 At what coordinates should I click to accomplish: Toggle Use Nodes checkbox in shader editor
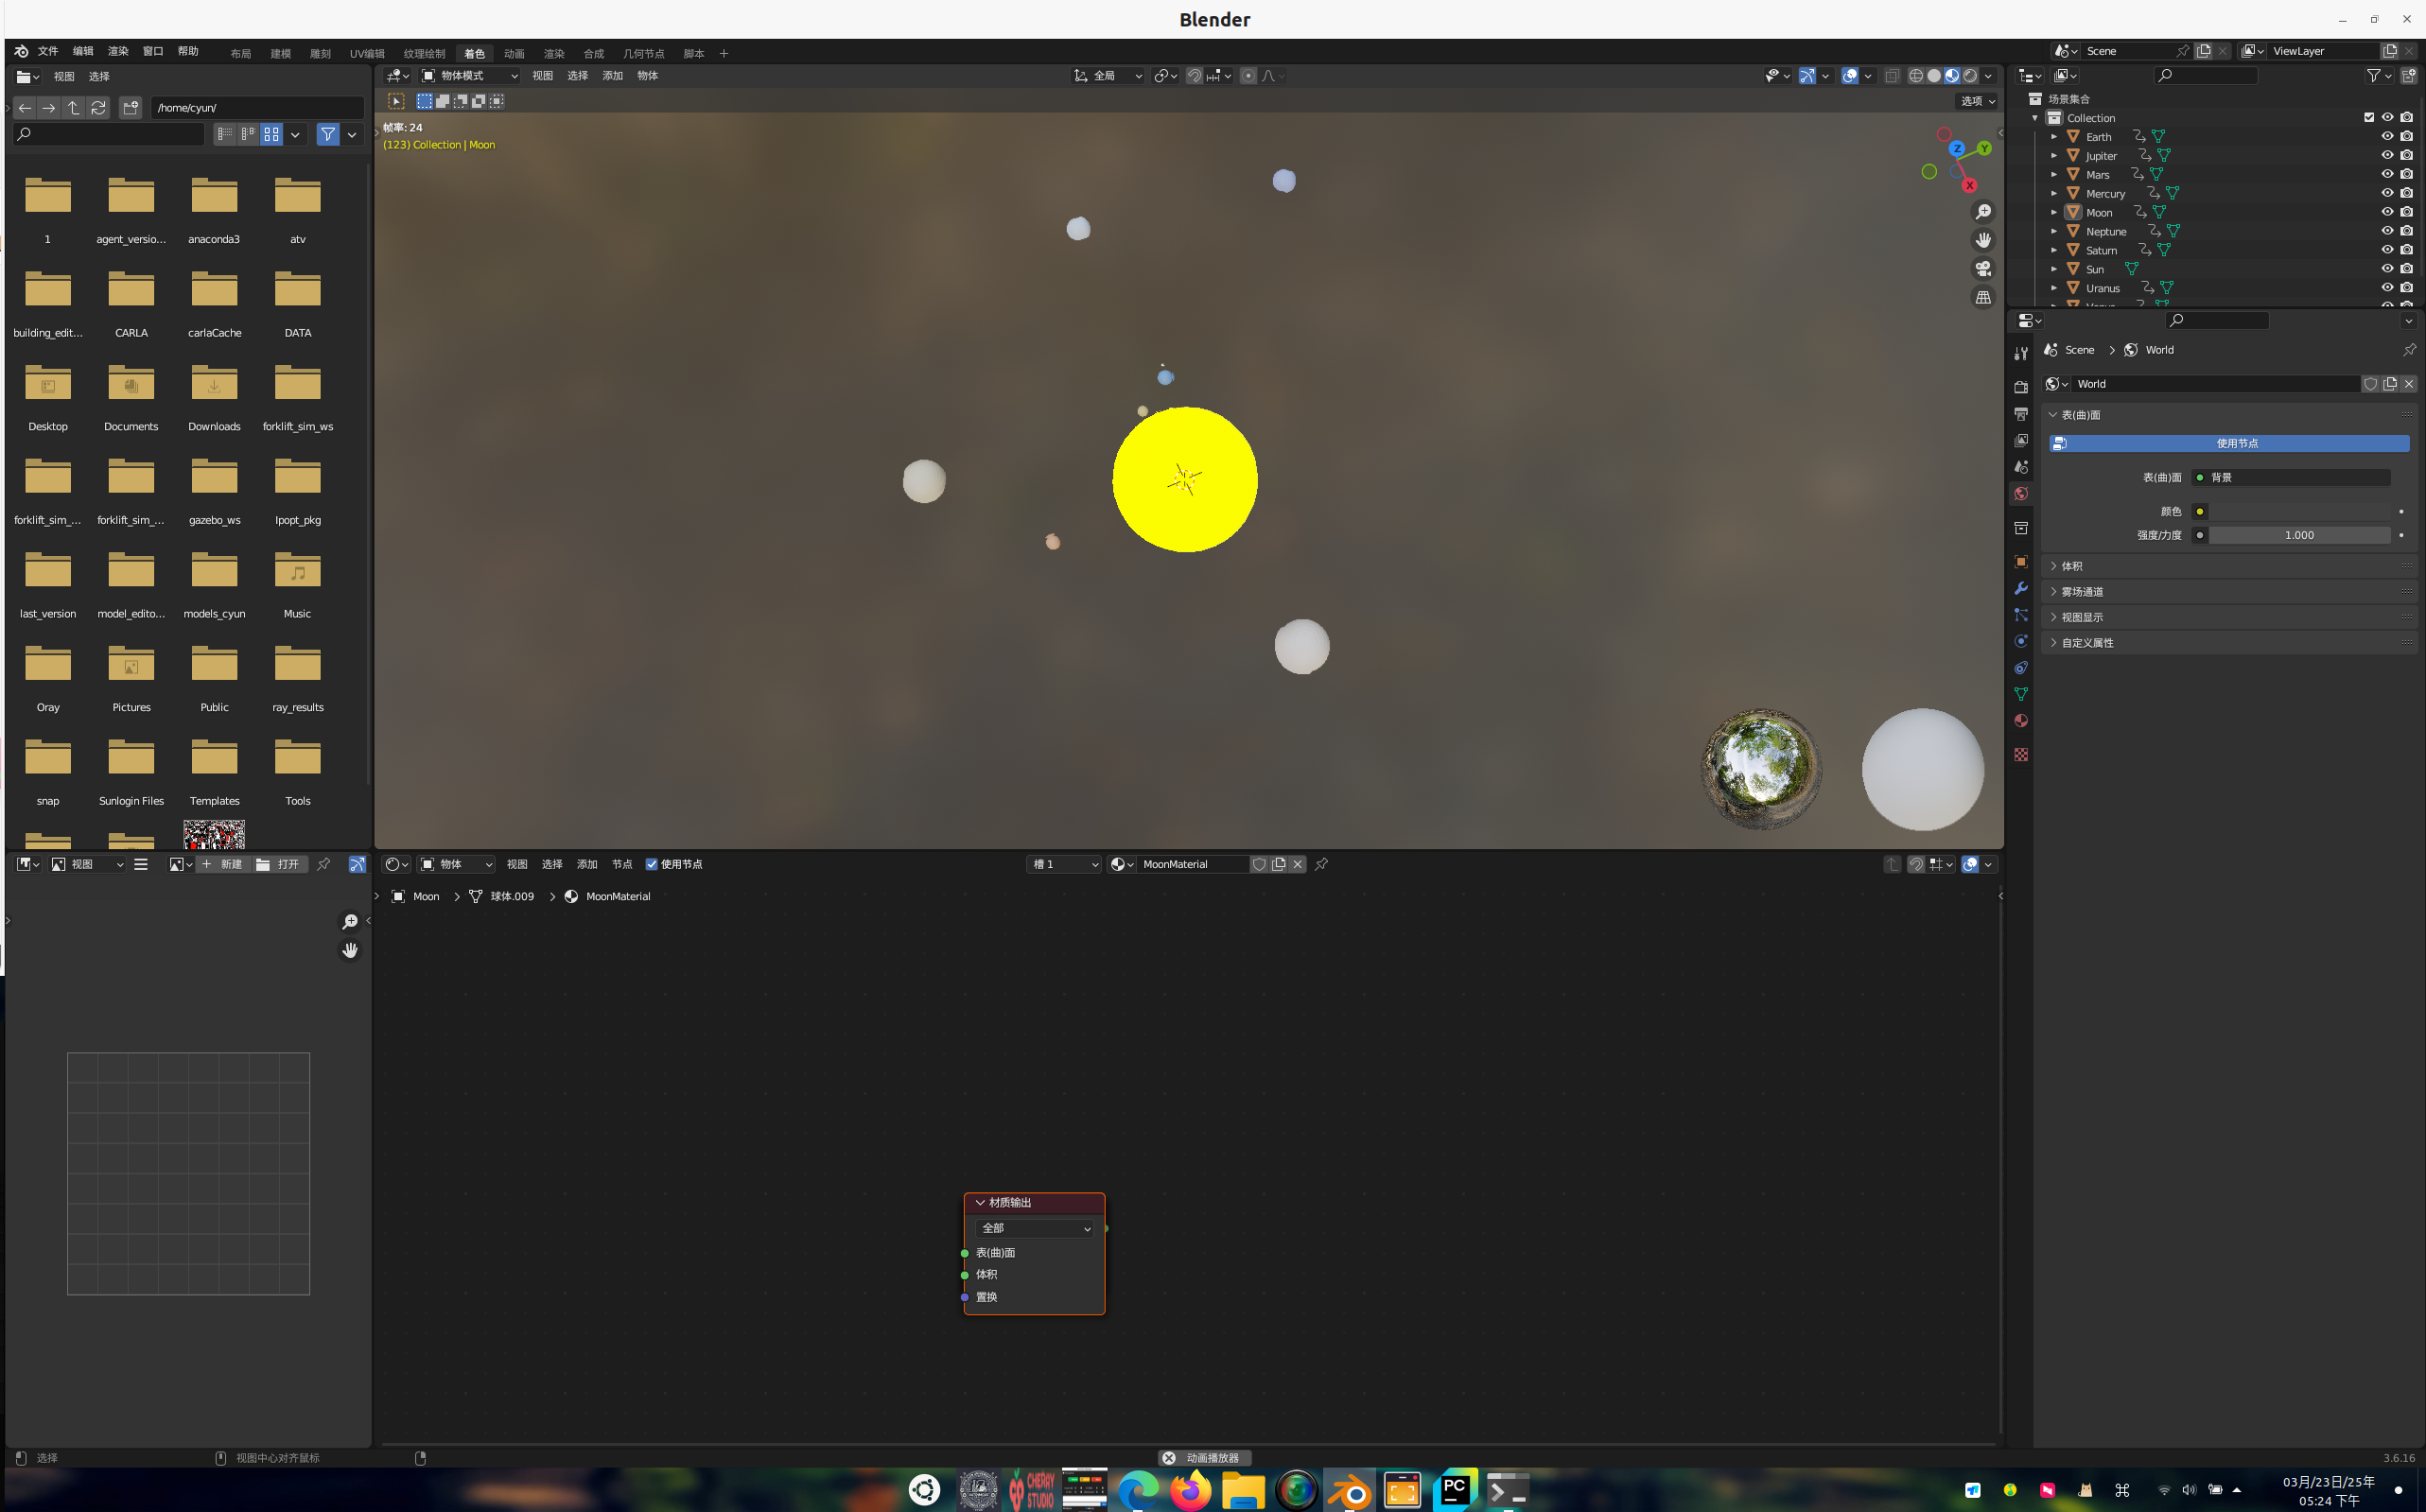pos(652,864)
